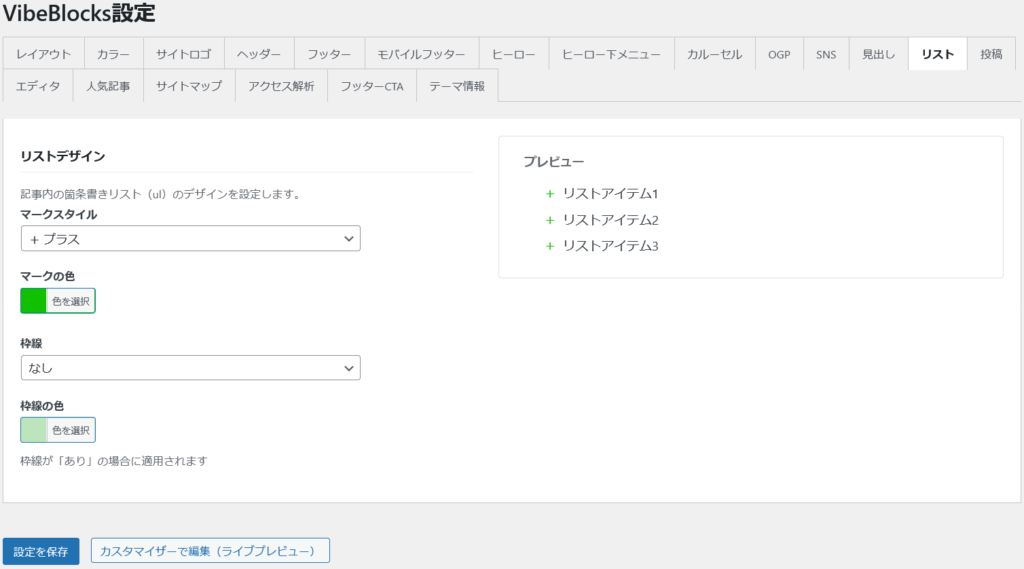Click リストアイテム2 in the preview
This screenshot has height=569, width=1024.
610,220
